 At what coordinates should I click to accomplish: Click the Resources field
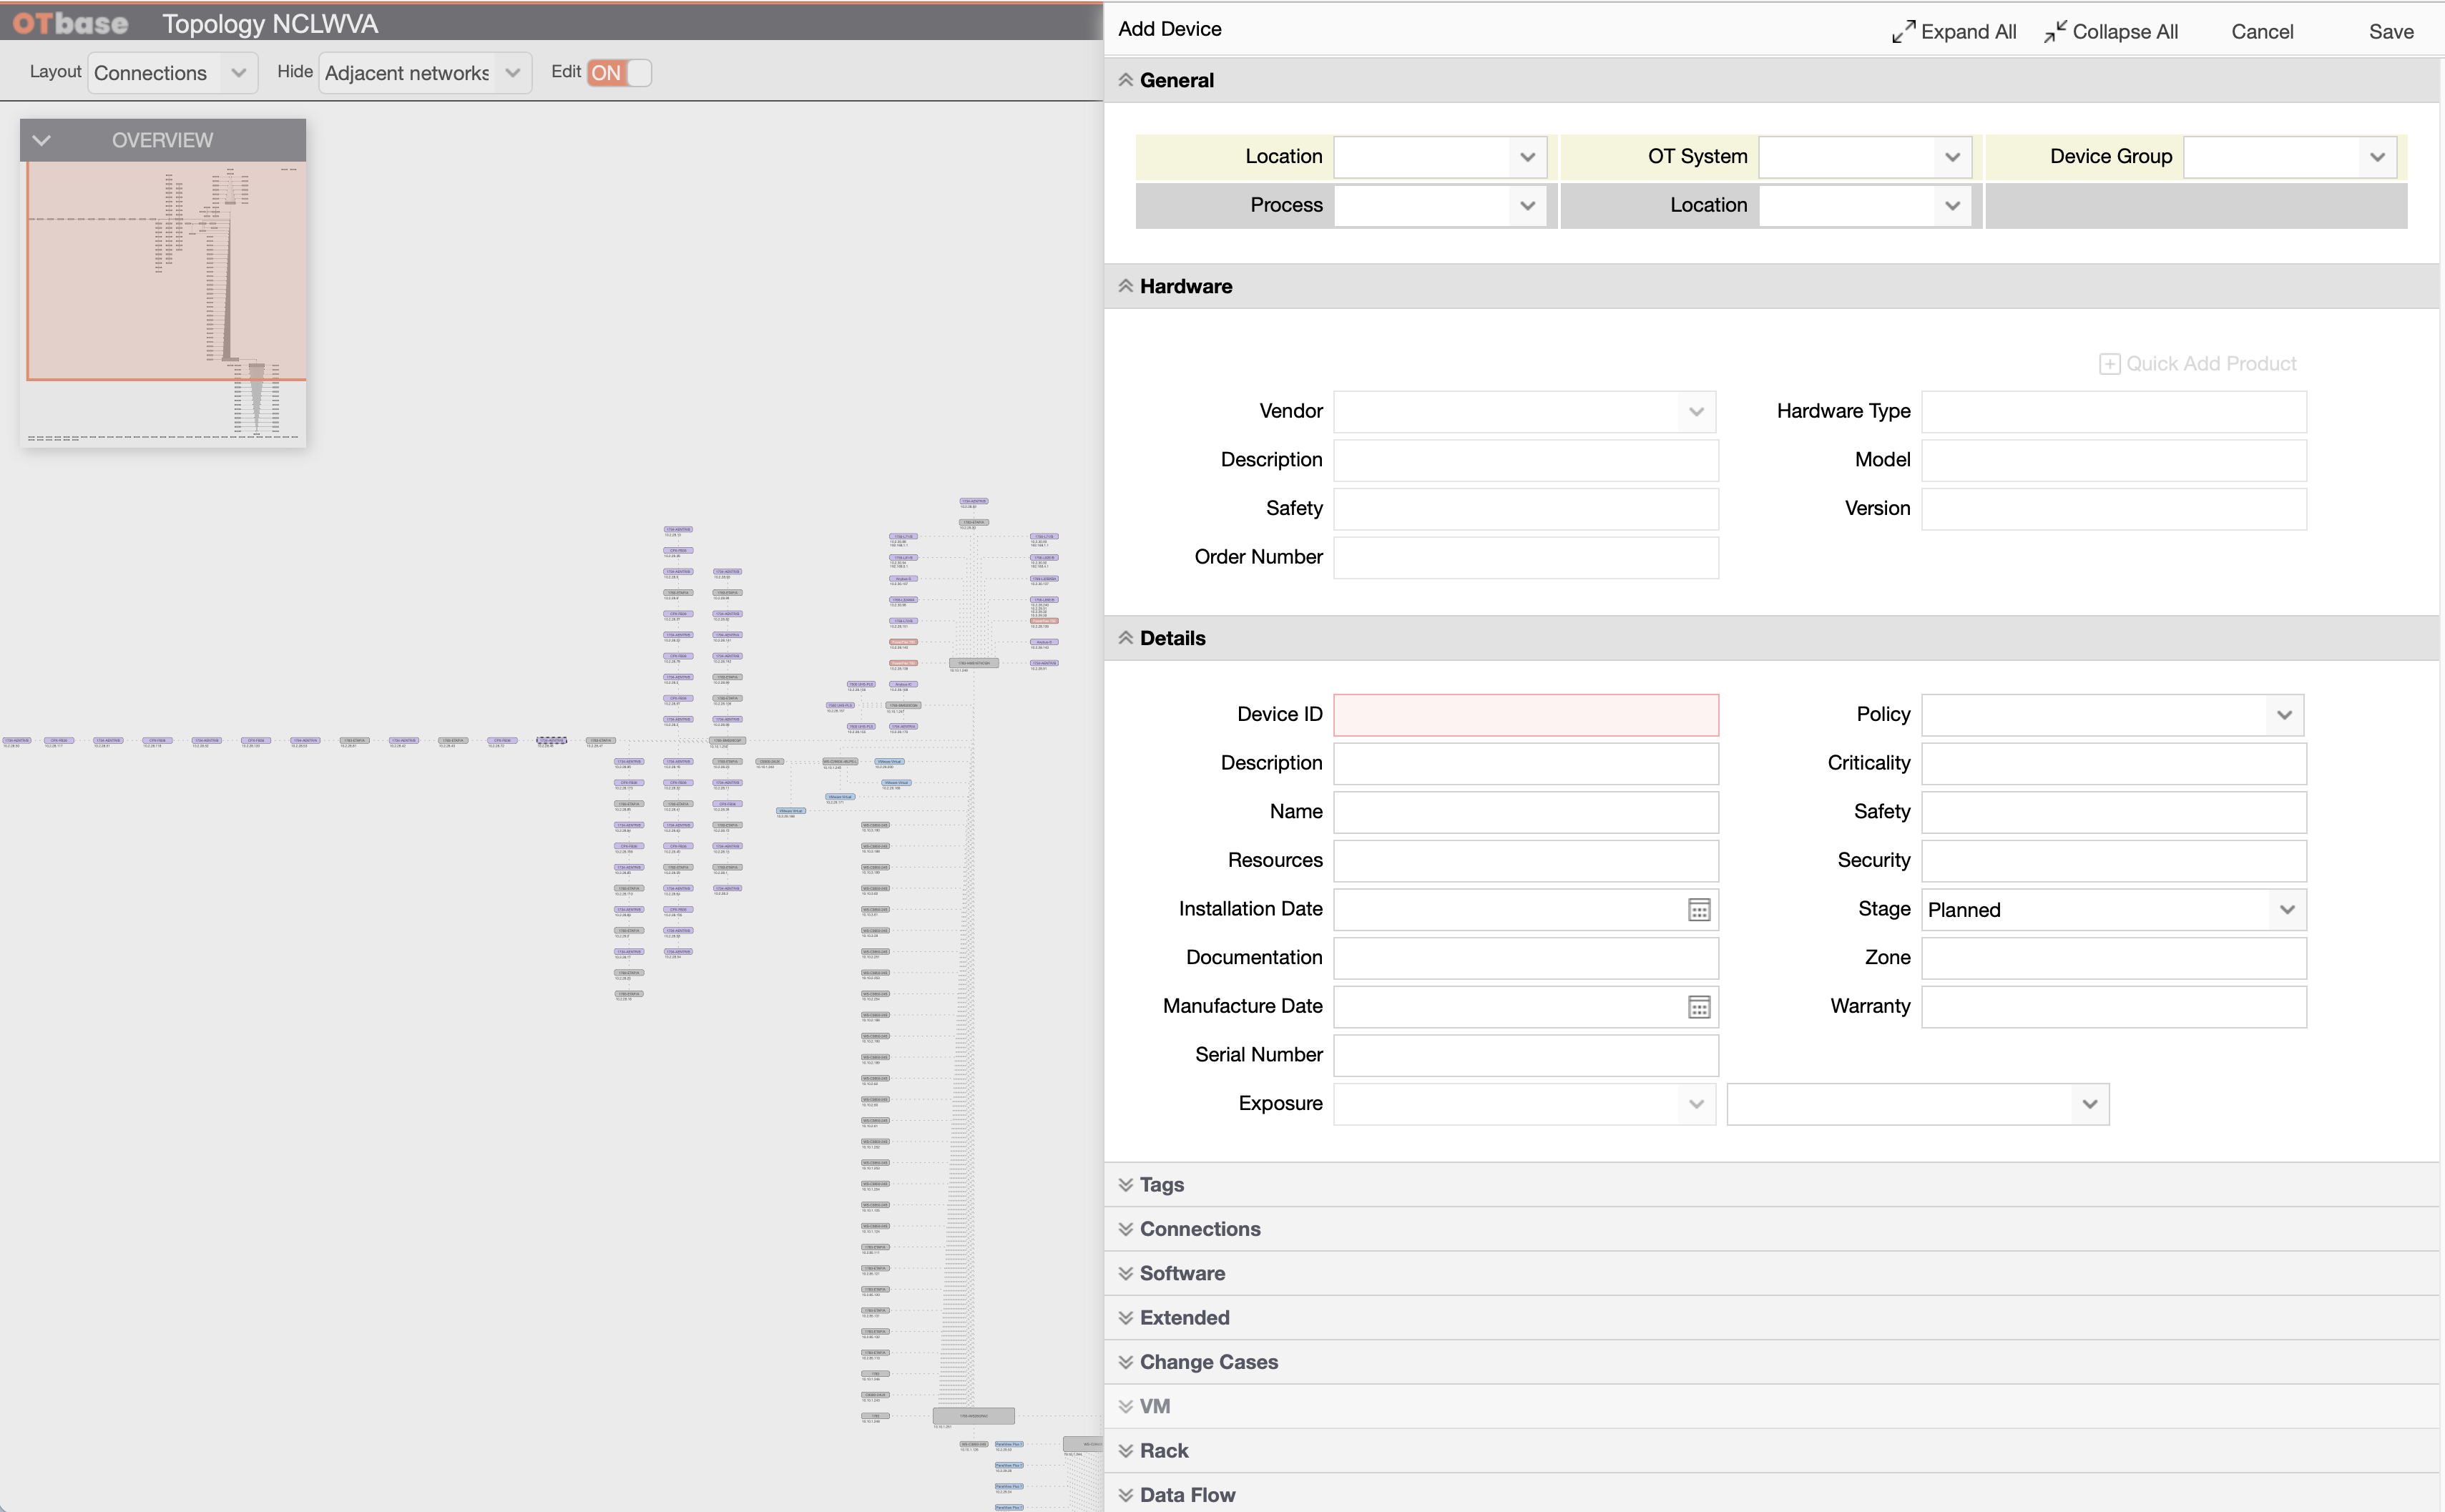tap(1526, 861)
